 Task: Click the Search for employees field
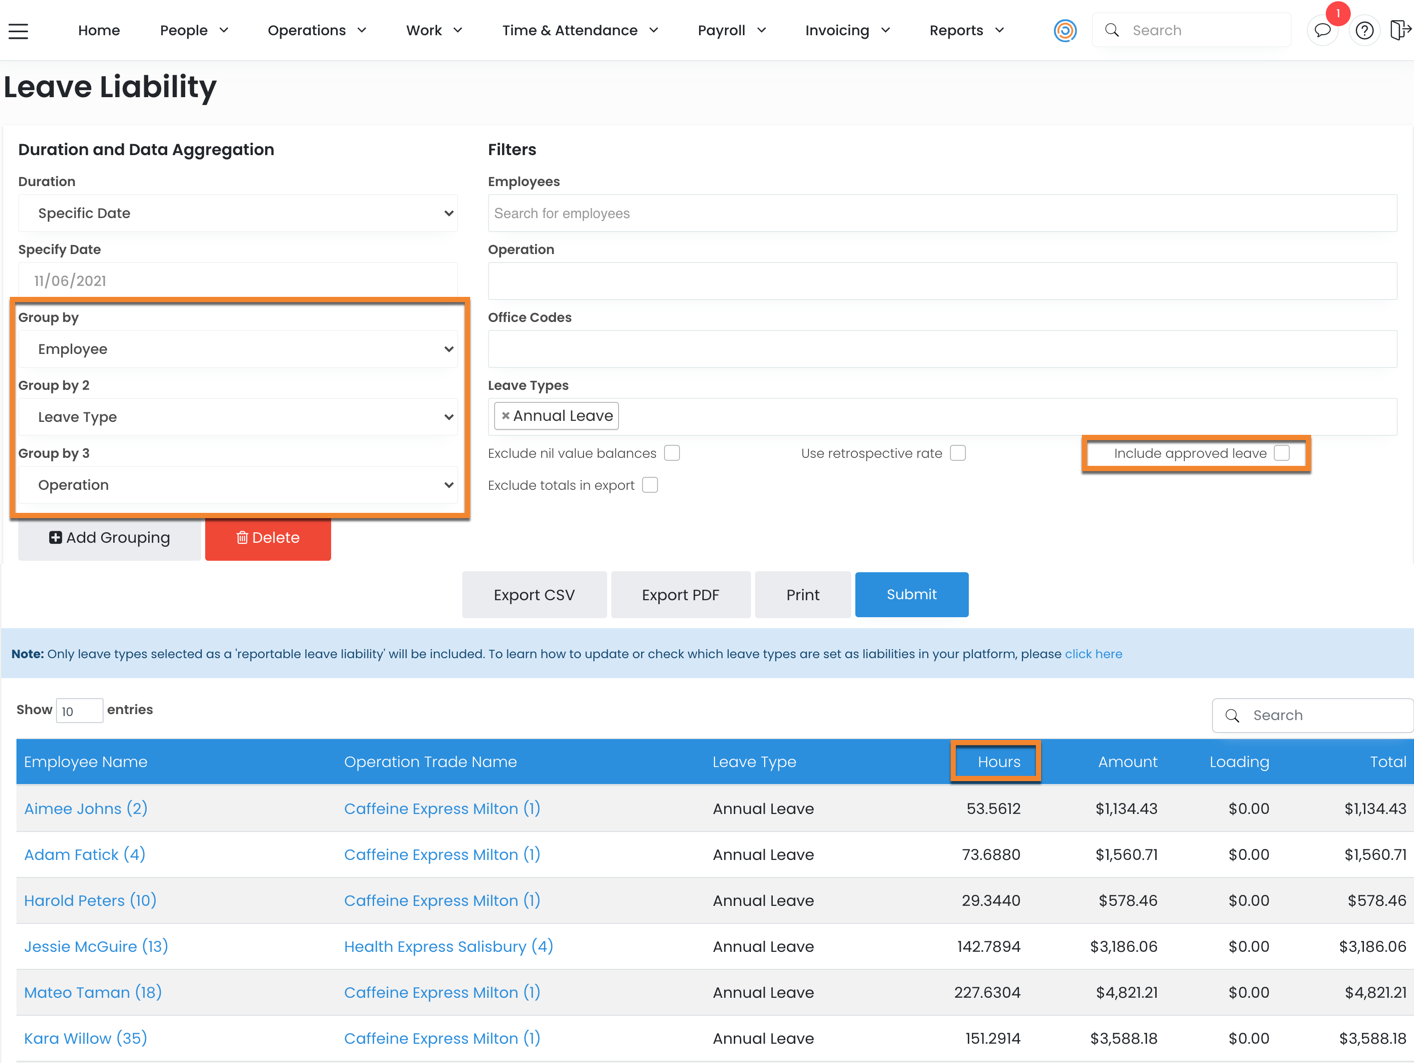[x=941, y=213]
